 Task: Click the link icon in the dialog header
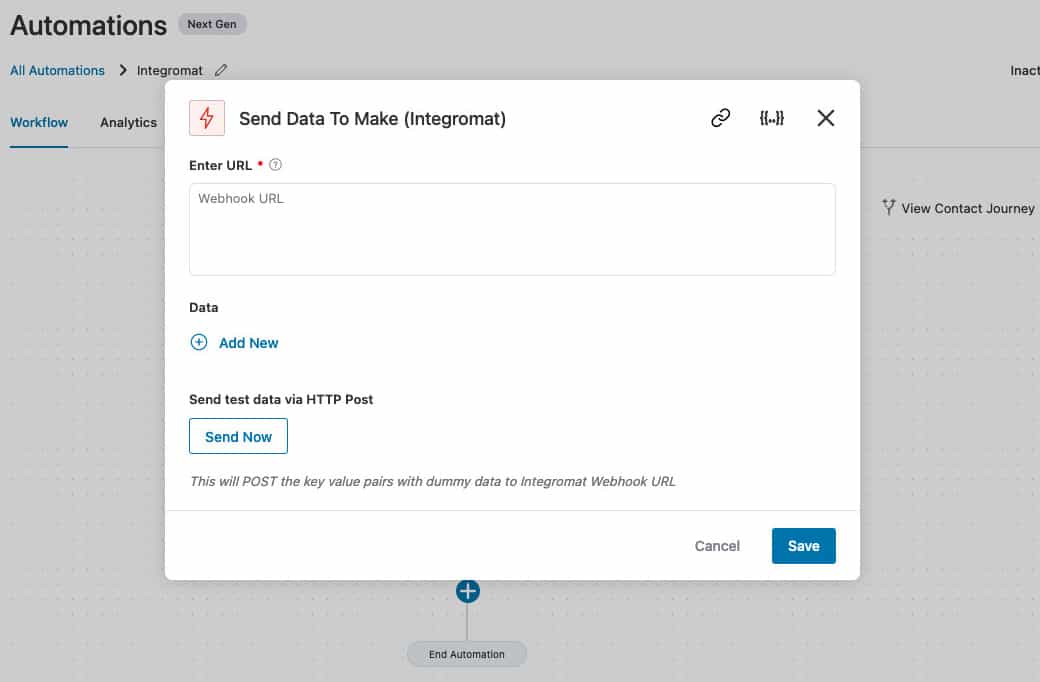[720, 118]
